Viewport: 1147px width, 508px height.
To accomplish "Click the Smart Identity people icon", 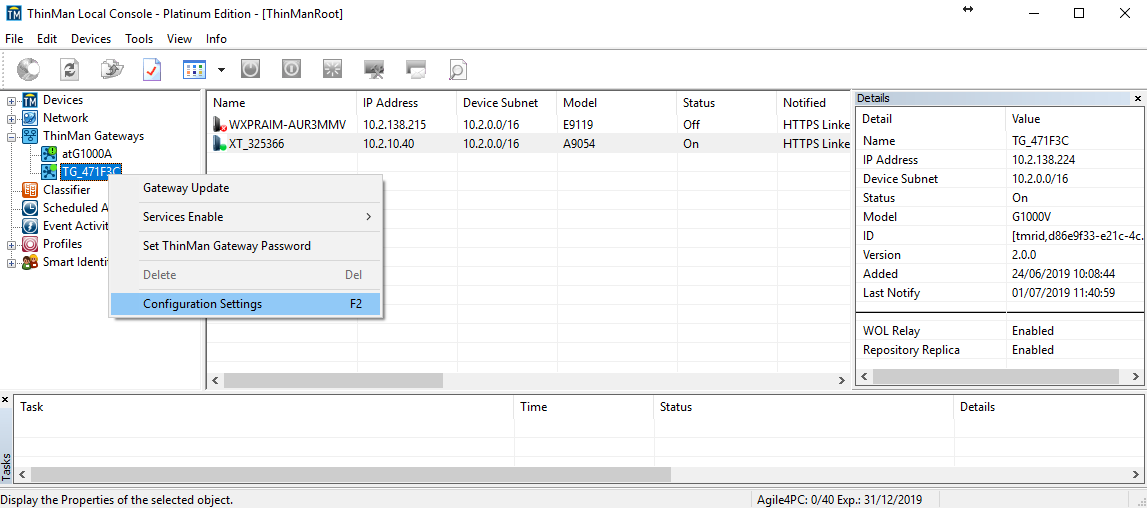I will point(30,262).
